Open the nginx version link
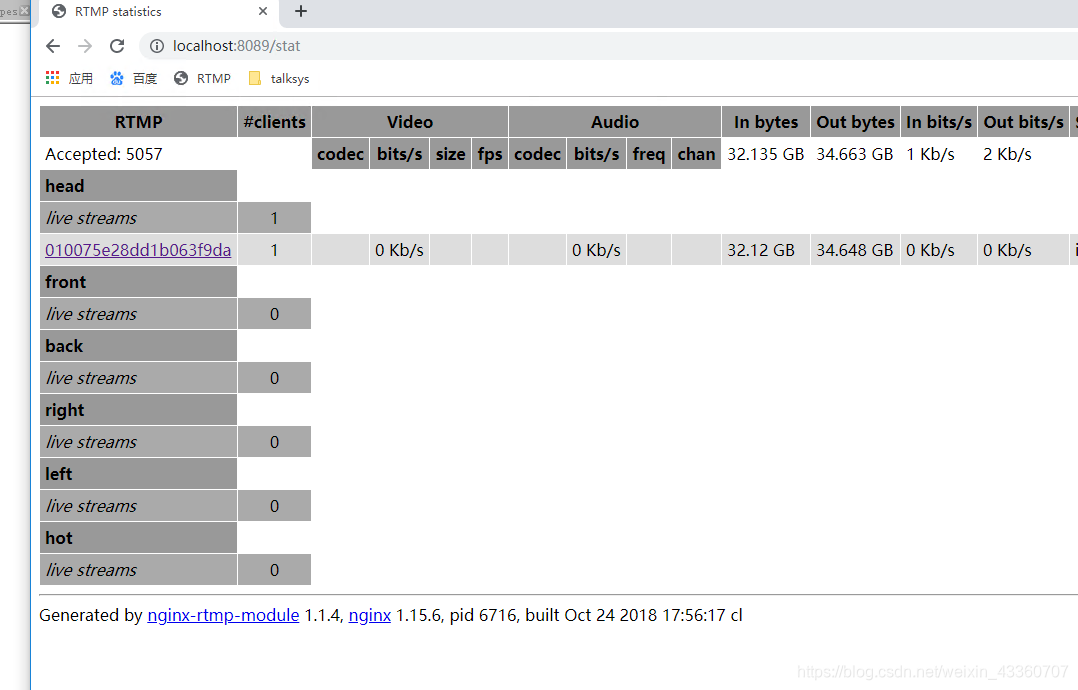Viewport: 1078px width, 690px height. tap(369, 615)
